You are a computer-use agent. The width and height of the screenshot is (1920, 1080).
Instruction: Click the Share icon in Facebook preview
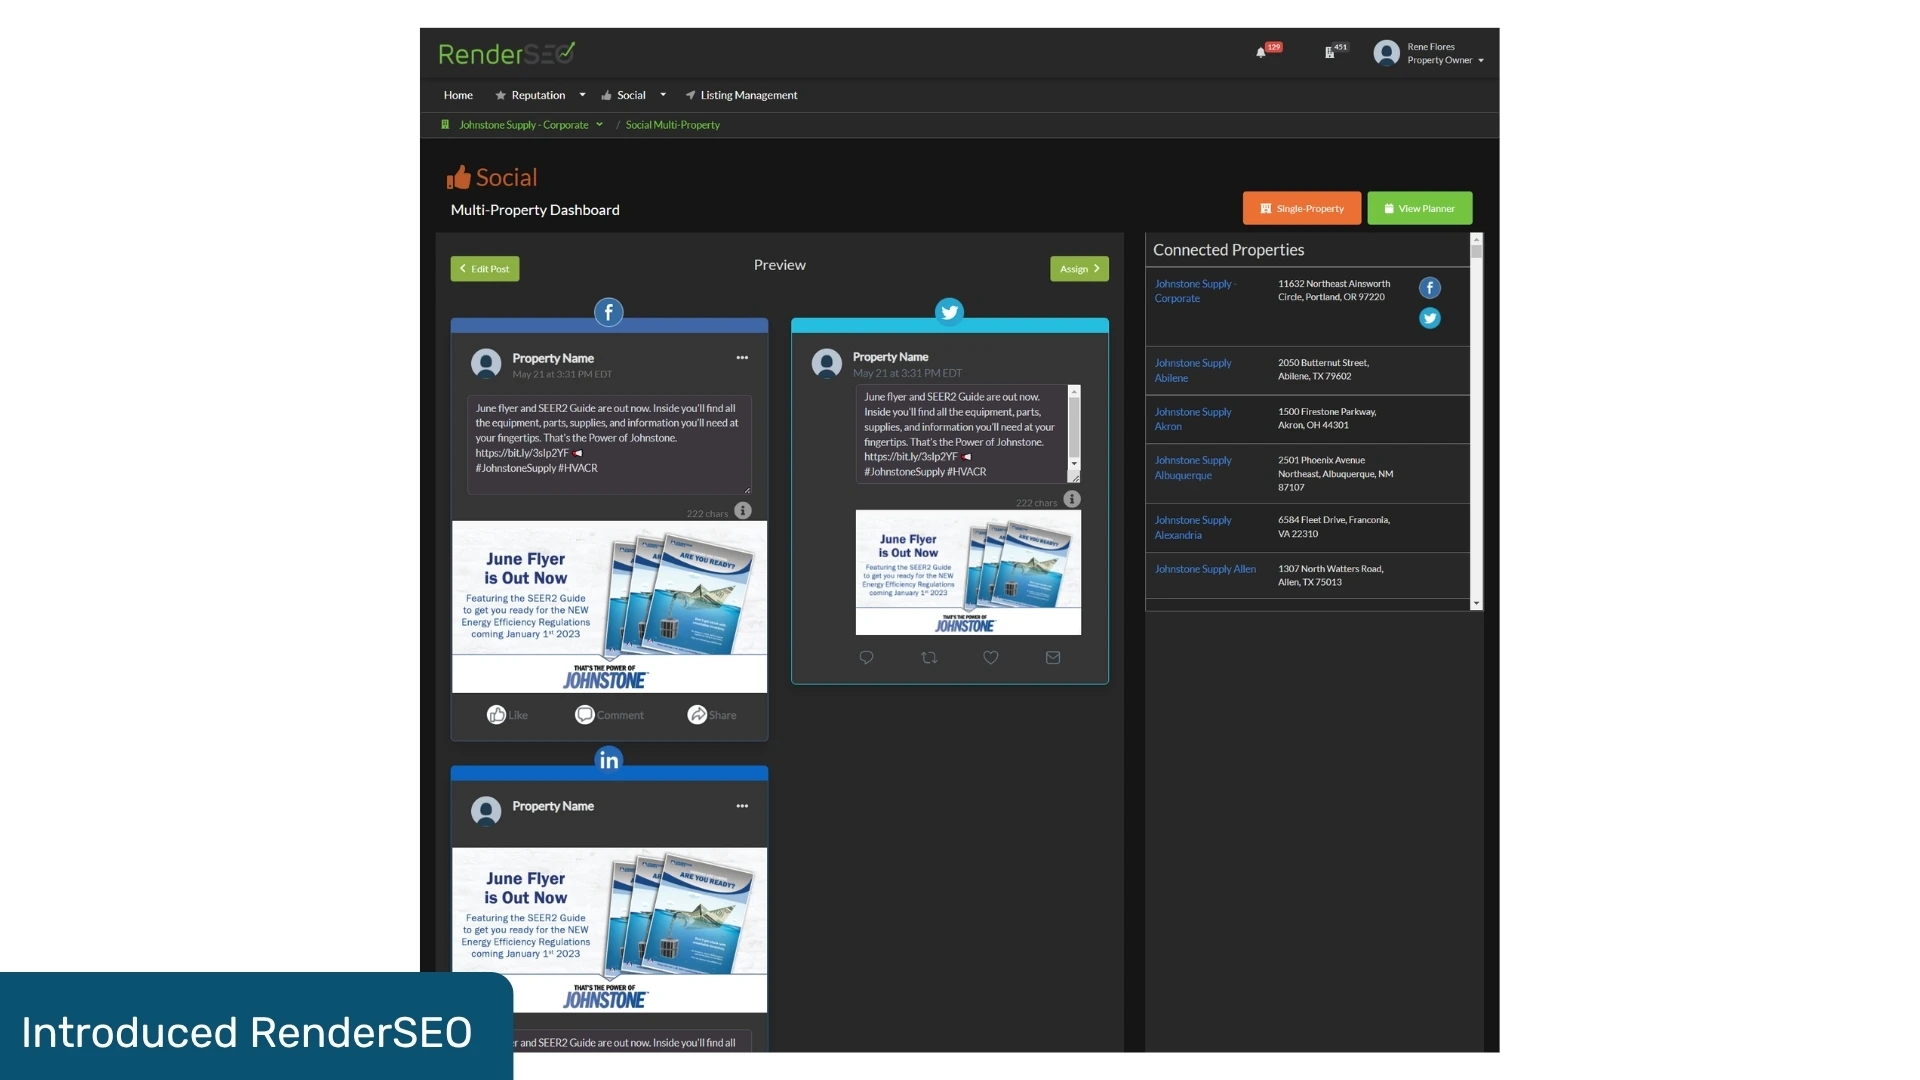697,715
